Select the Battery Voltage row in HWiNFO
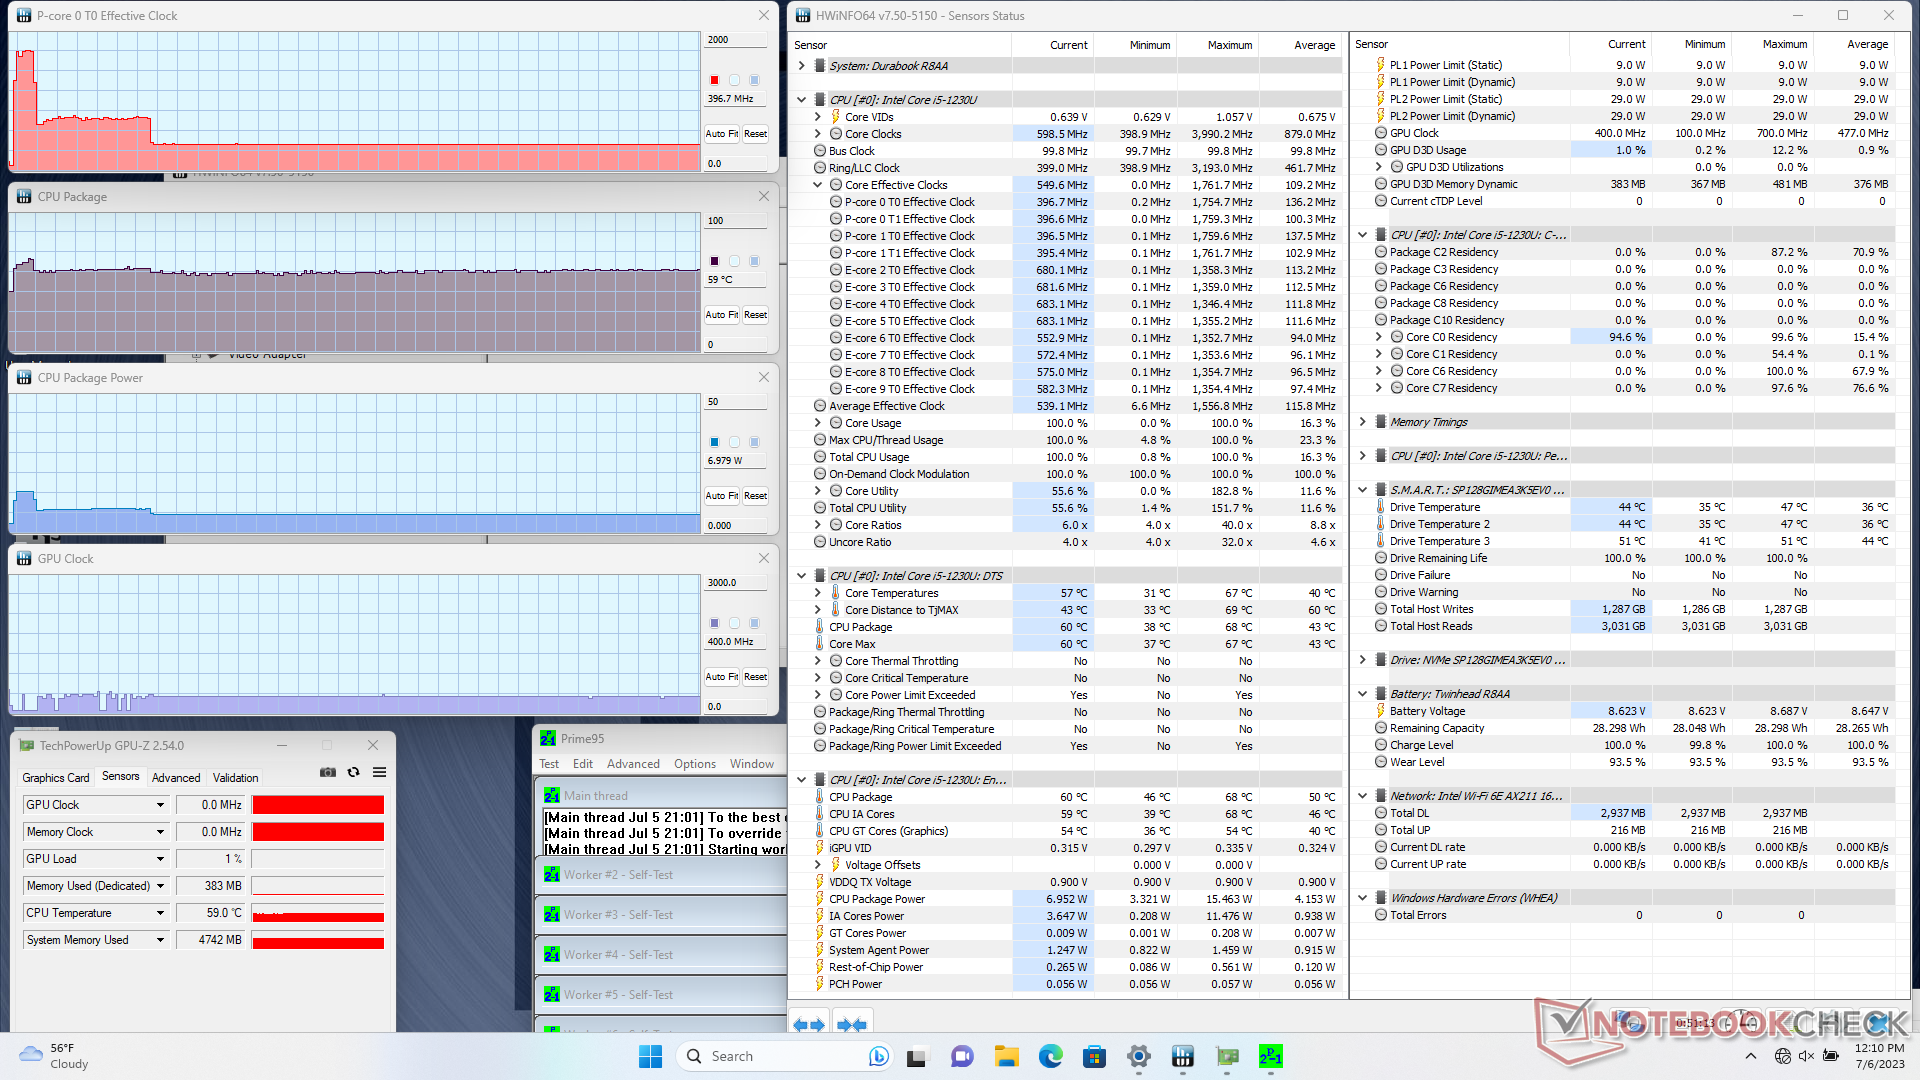The image size is (1920, 1080). [1624, 711]
